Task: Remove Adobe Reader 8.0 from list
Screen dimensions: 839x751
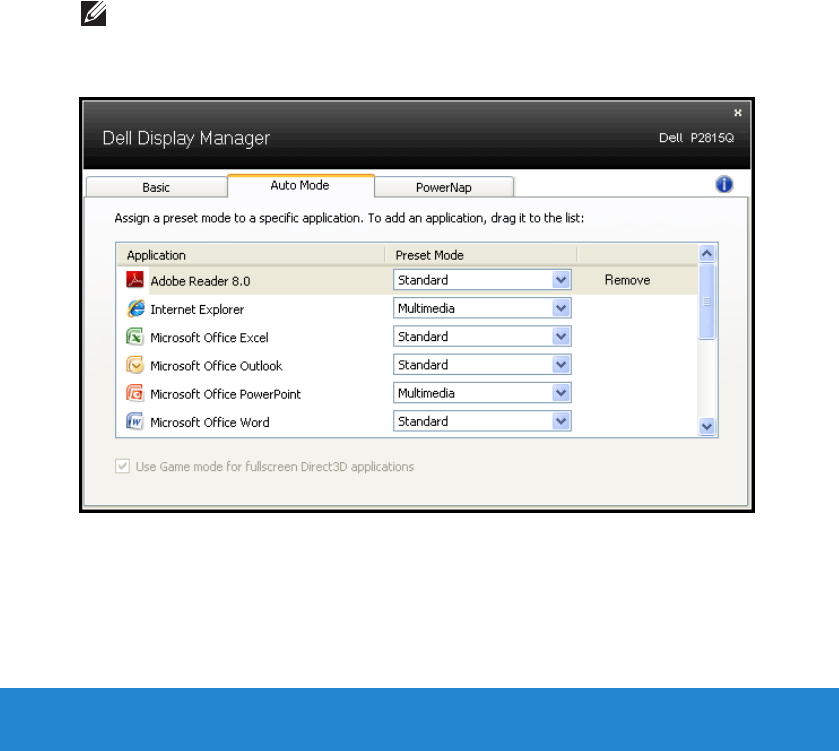Action: pyautogui.click(x=627, y=280)
